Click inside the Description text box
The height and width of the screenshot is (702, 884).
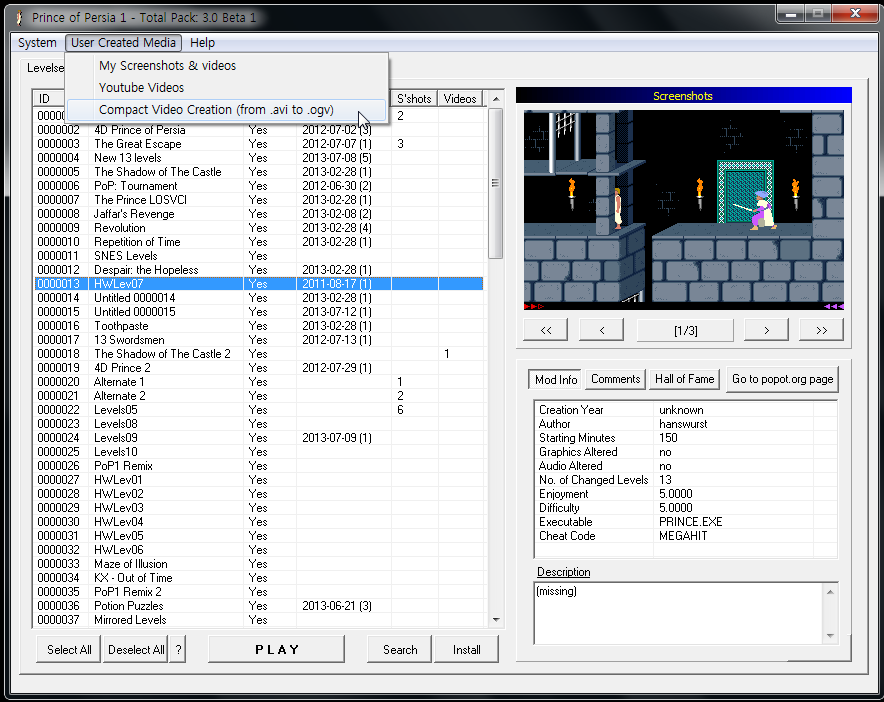coord(678,613)
